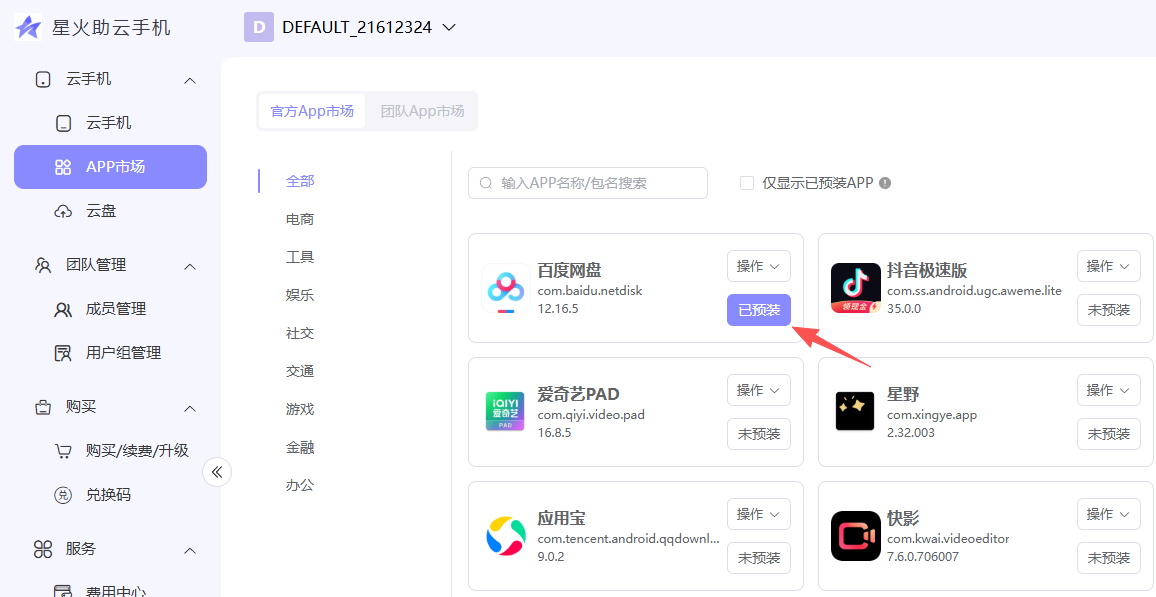Open 操作 dropdown for 百度网盘

coord(758,266)
